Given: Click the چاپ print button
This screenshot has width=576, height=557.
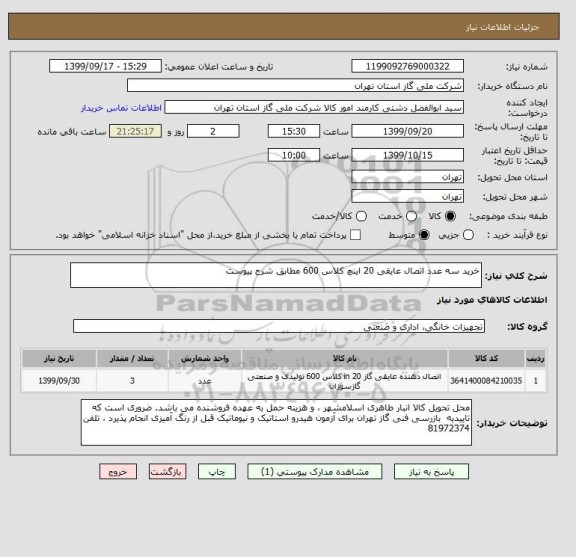Looking at the screenshot, I should (217, 471).
